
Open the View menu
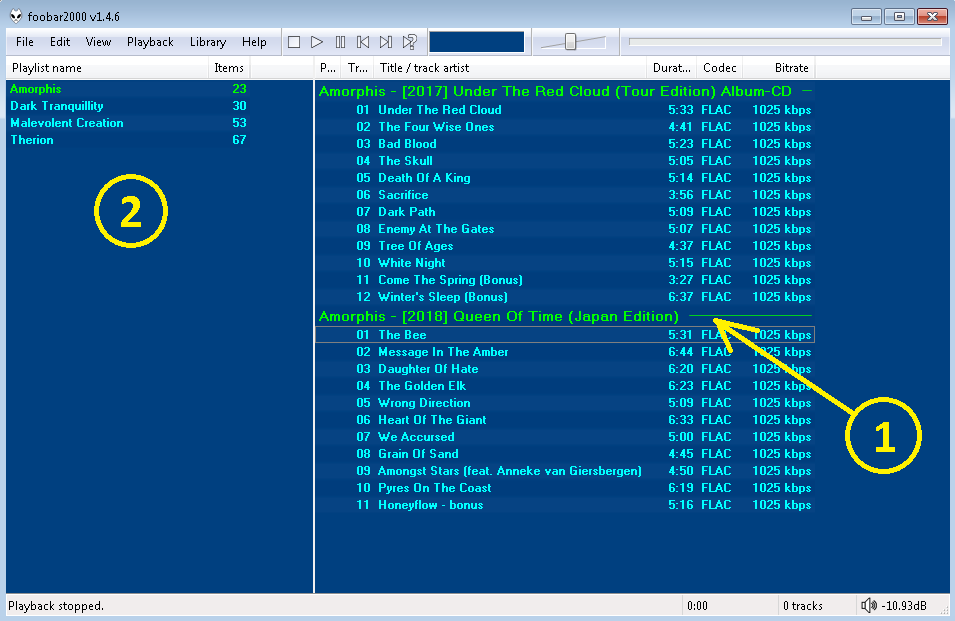click(x=98, y=42)
